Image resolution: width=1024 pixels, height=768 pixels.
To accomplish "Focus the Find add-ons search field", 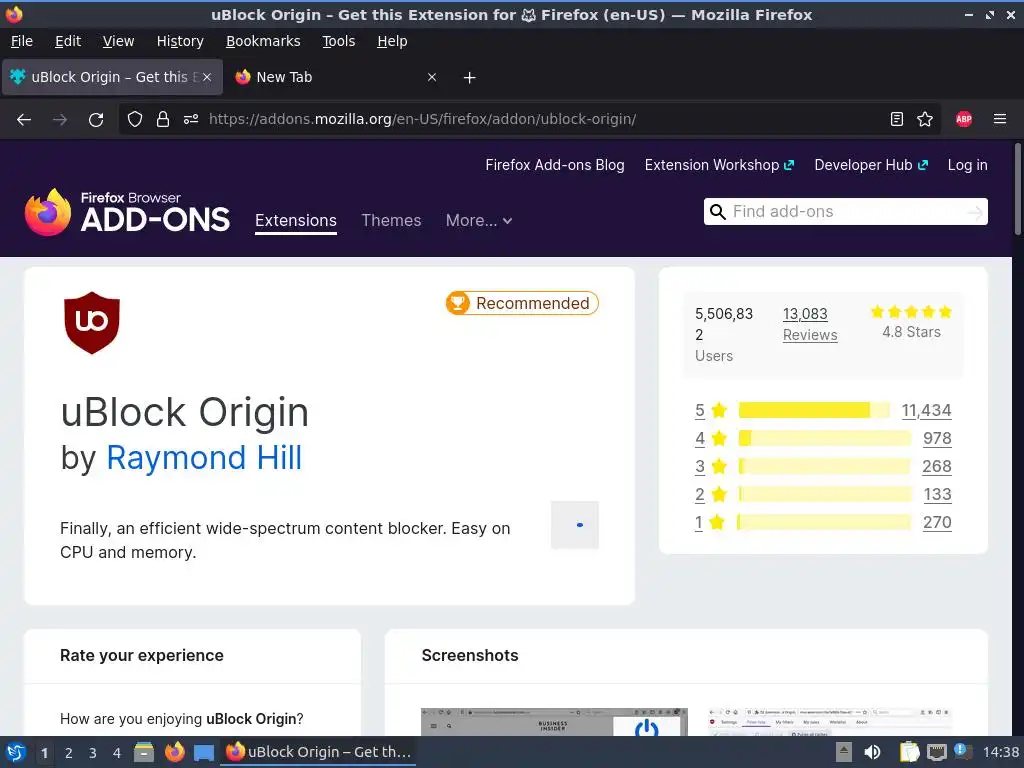I will click(x=846, y=212).
